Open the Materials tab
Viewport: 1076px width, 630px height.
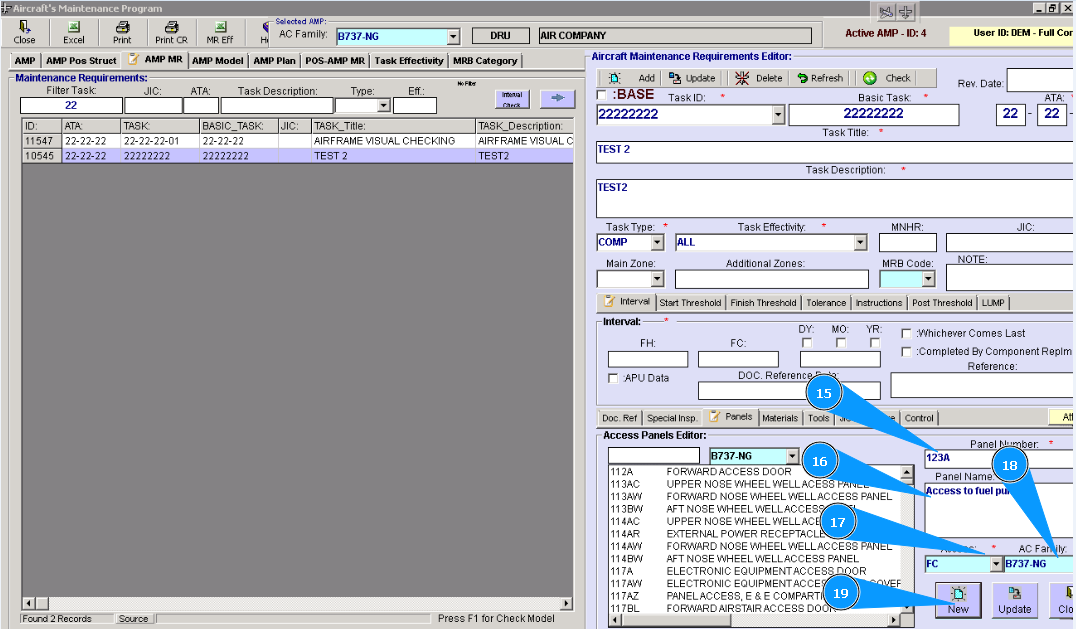(x=780, y=418)
